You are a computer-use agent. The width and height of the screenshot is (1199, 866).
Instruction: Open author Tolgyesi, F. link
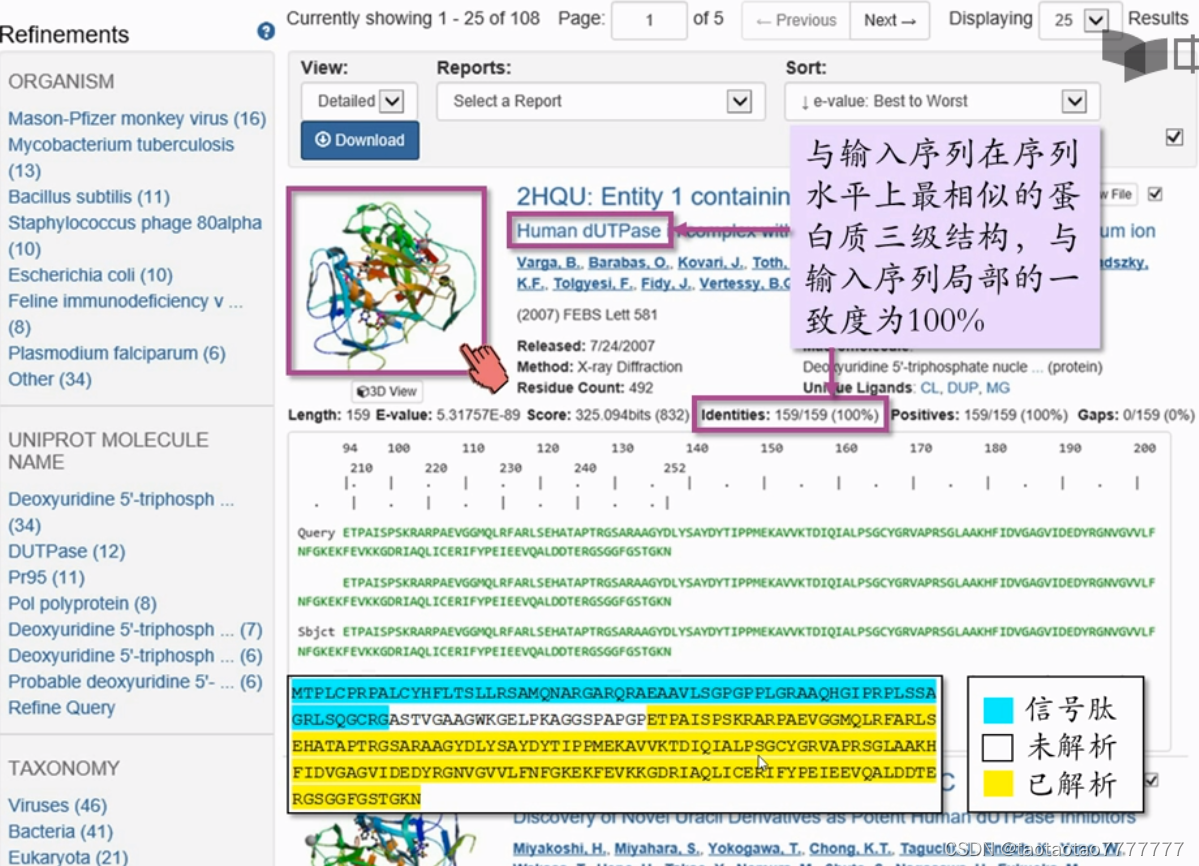click(593, 283)
